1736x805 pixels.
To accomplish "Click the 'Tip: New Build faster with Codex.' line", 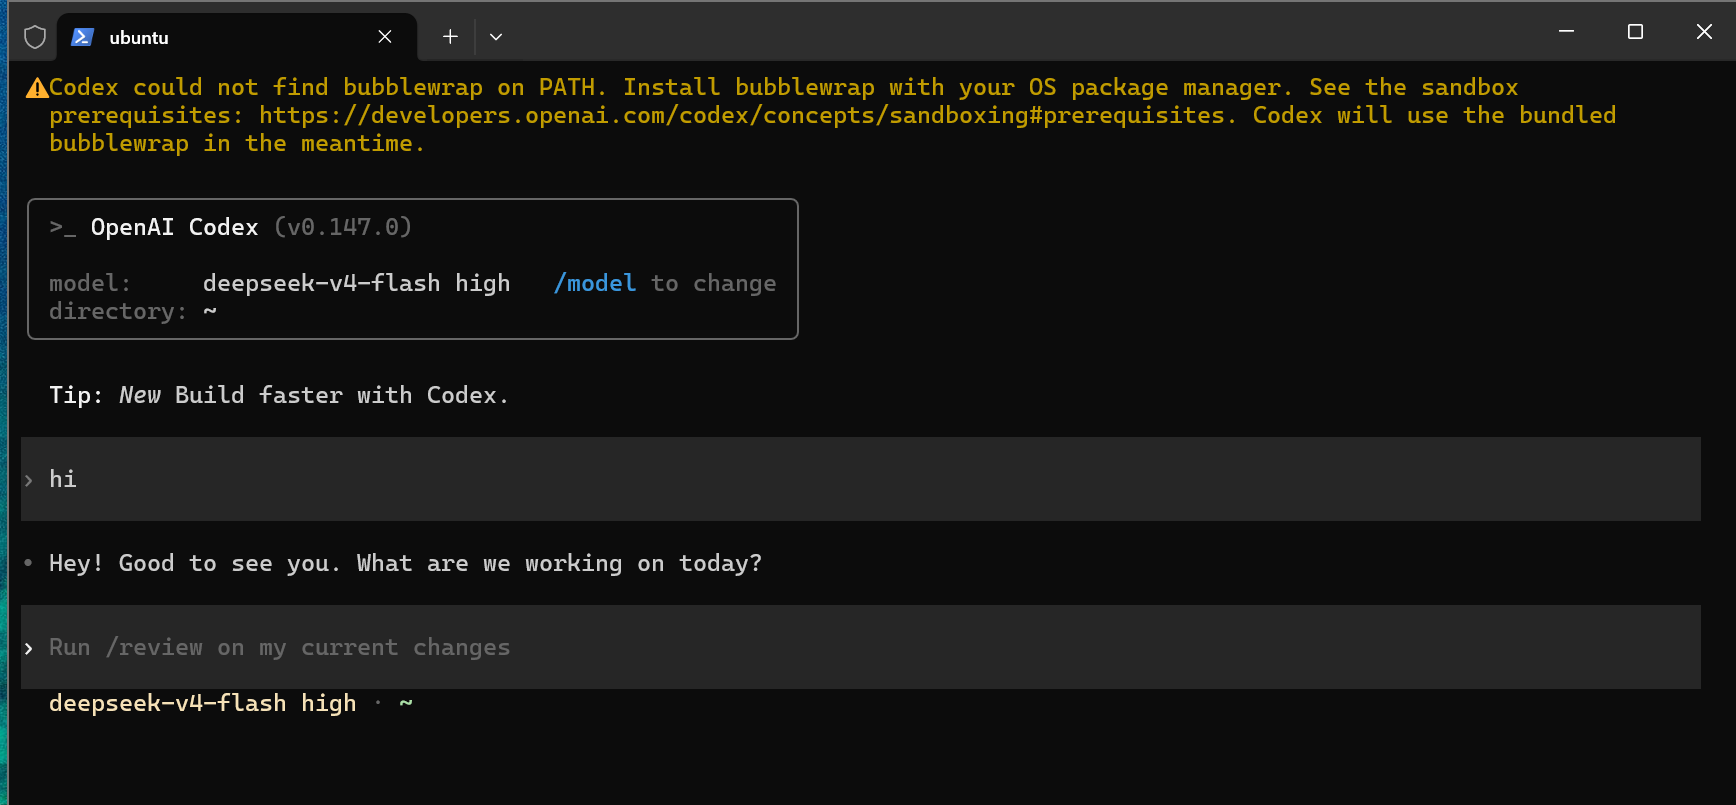I will tap(279, 395).
